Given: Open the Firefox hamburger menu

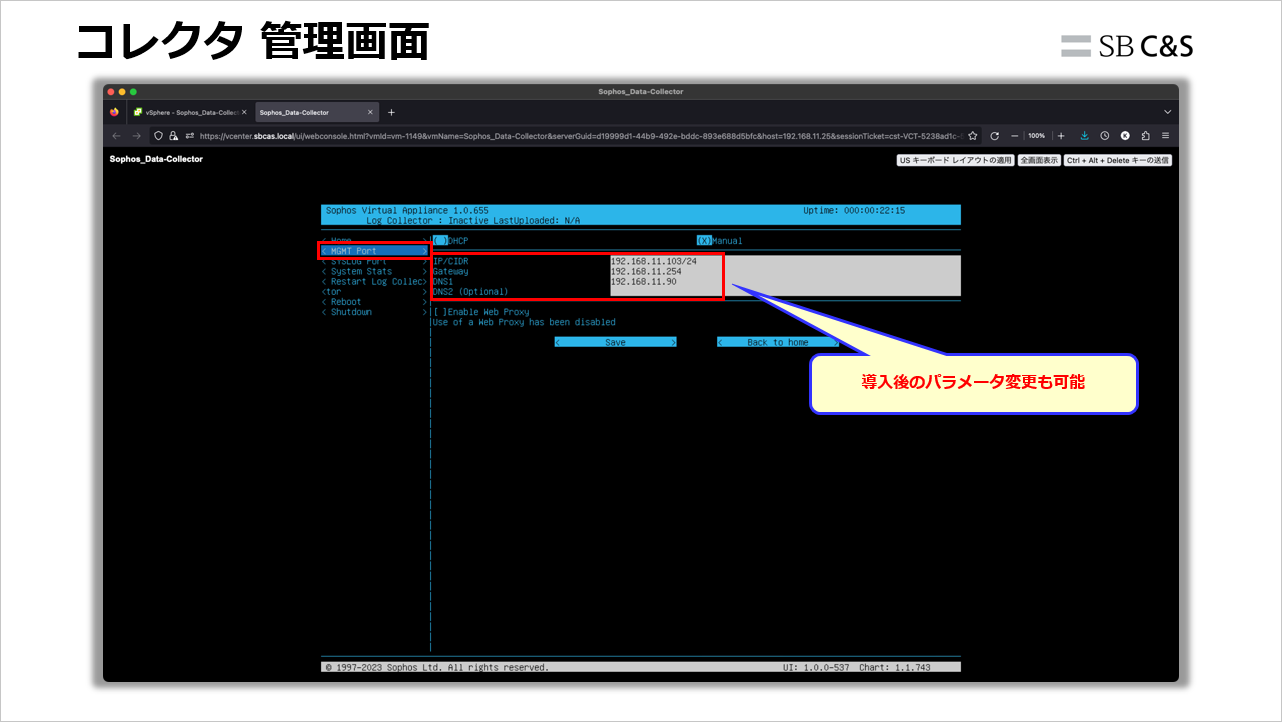Looking at the screenshot, I should 1165,136.
